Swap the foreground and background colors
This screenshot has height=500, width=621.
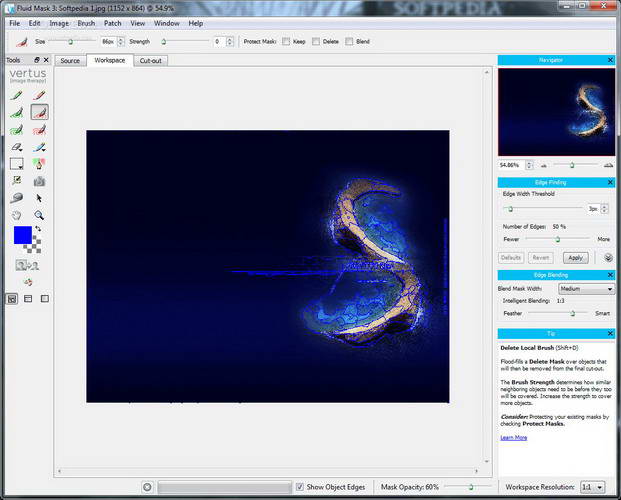click(38, 230)
